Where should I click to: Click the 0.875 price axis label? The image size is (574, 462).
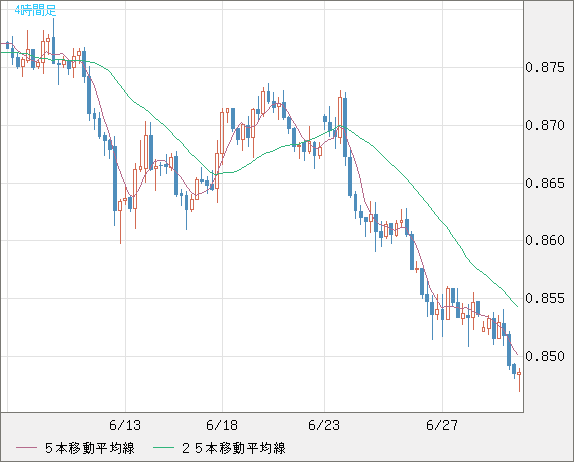click(545, 67)
